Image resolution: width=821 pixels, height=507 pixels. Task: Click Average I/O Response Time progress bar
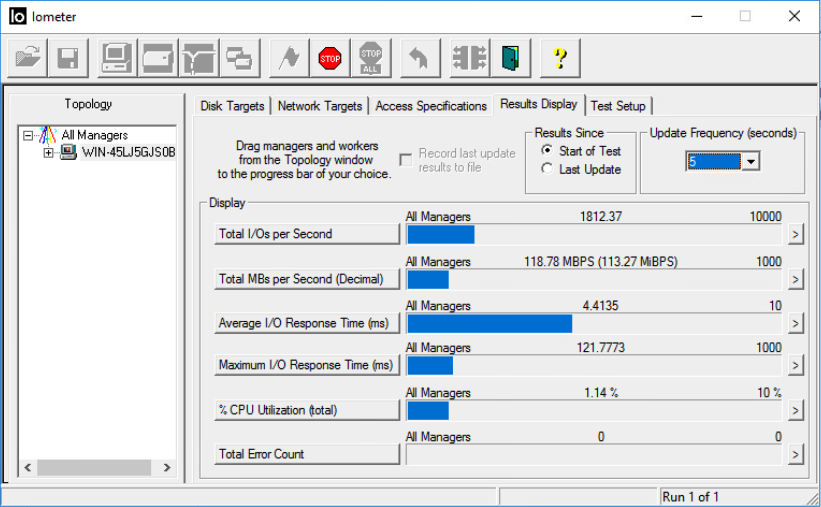pos(594,324)
